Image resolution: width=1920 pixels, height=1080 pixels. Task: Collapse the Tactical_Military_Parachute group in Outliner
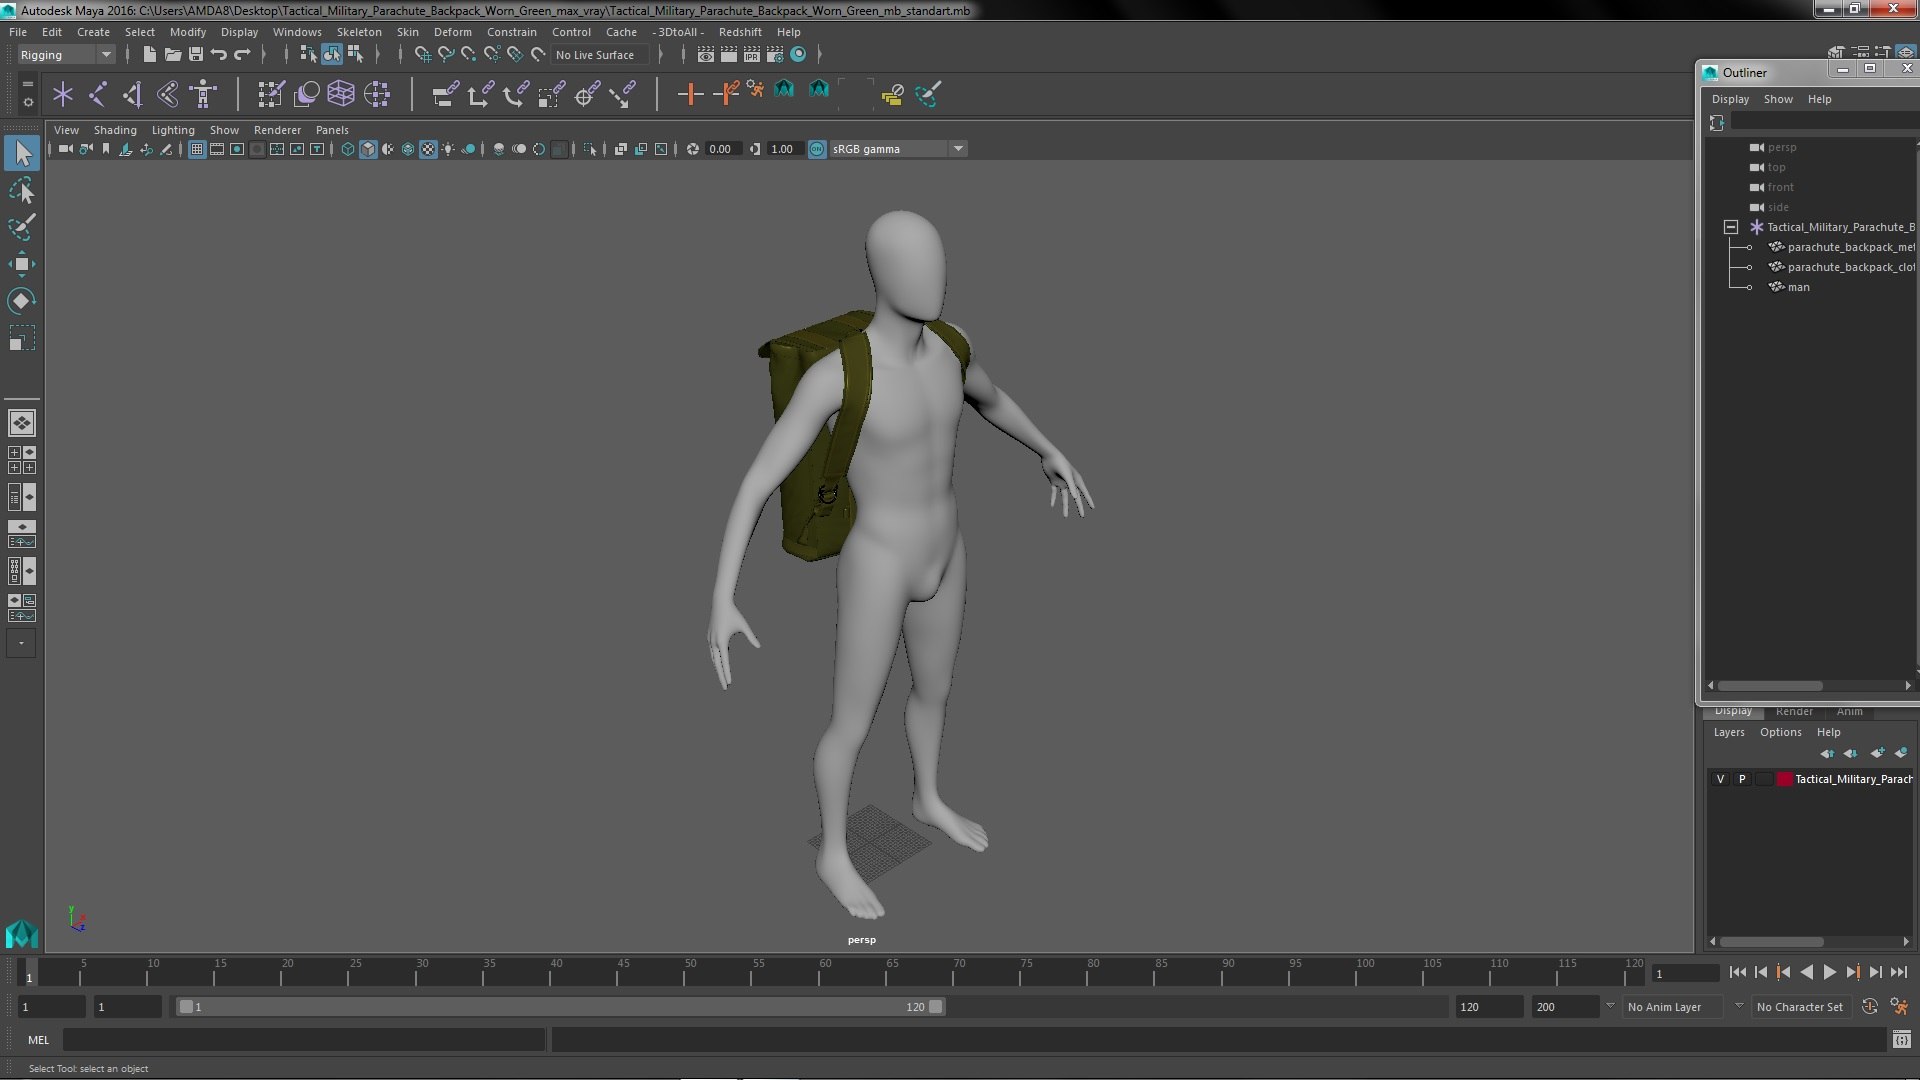coord(1730,227)
